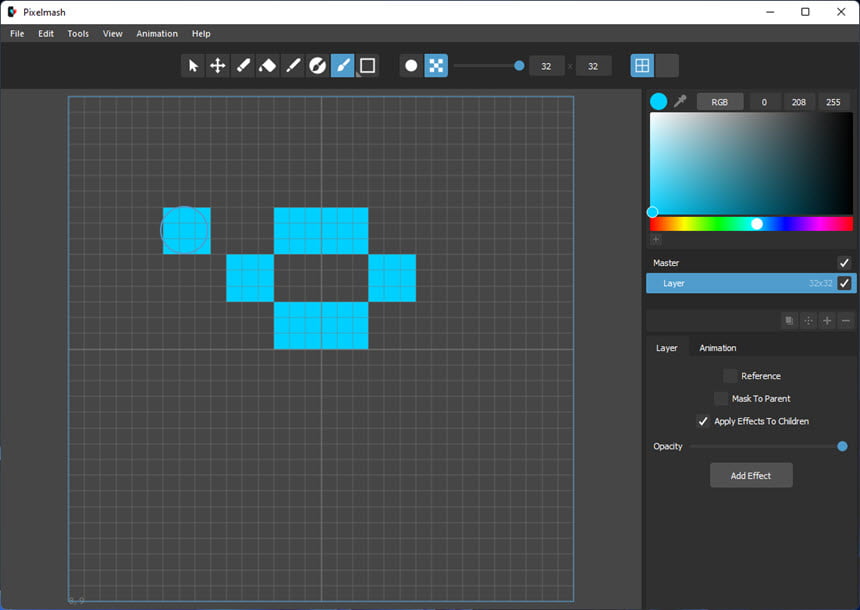
Task: Switch to the Animation properties tab
Action: [717, 348]
